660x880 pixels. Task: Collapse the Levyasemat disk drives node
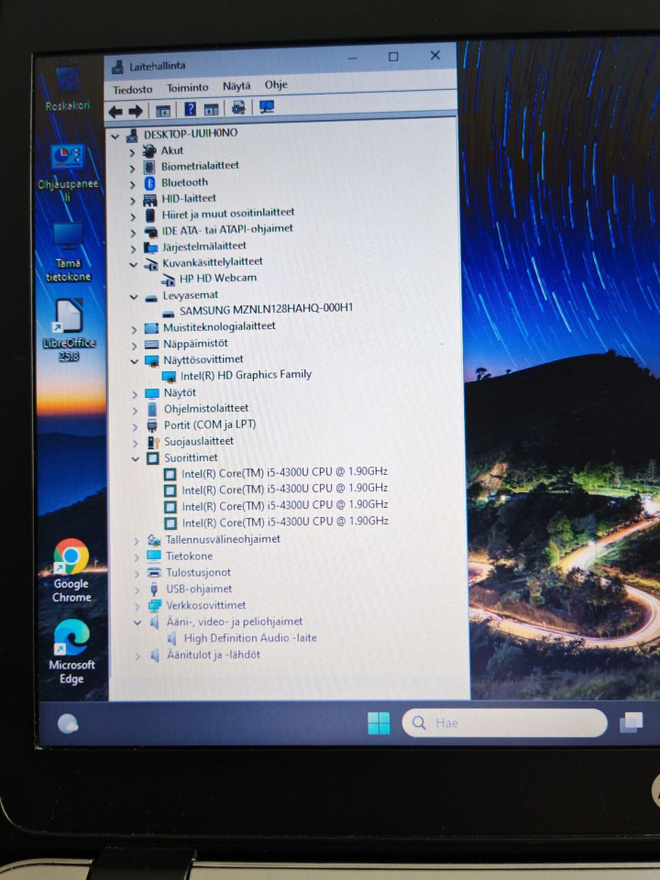point(134,297)
